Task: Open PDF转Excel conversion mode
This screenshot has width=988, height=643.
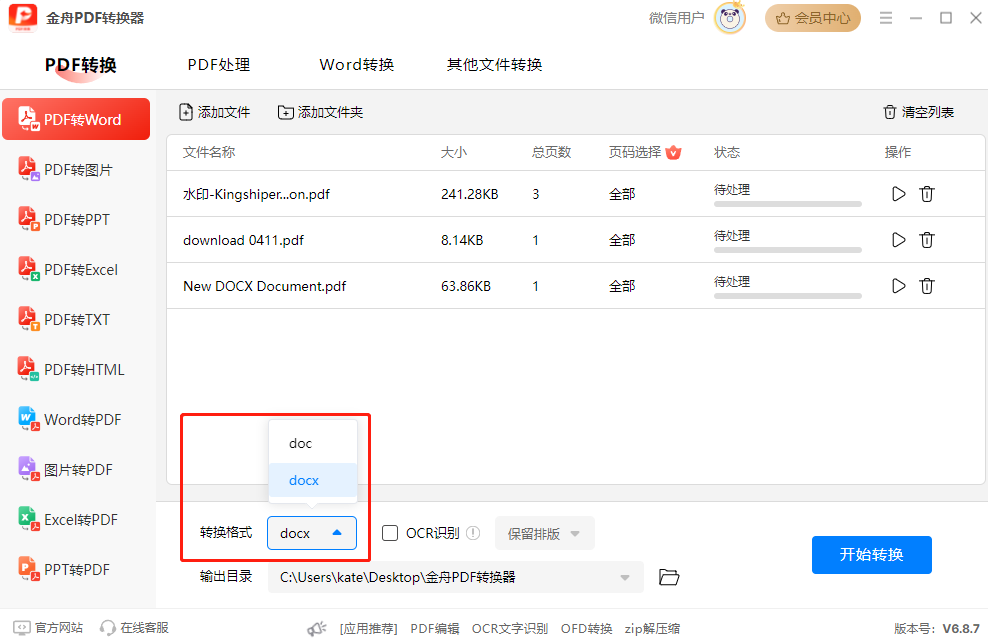Action: 76,270
